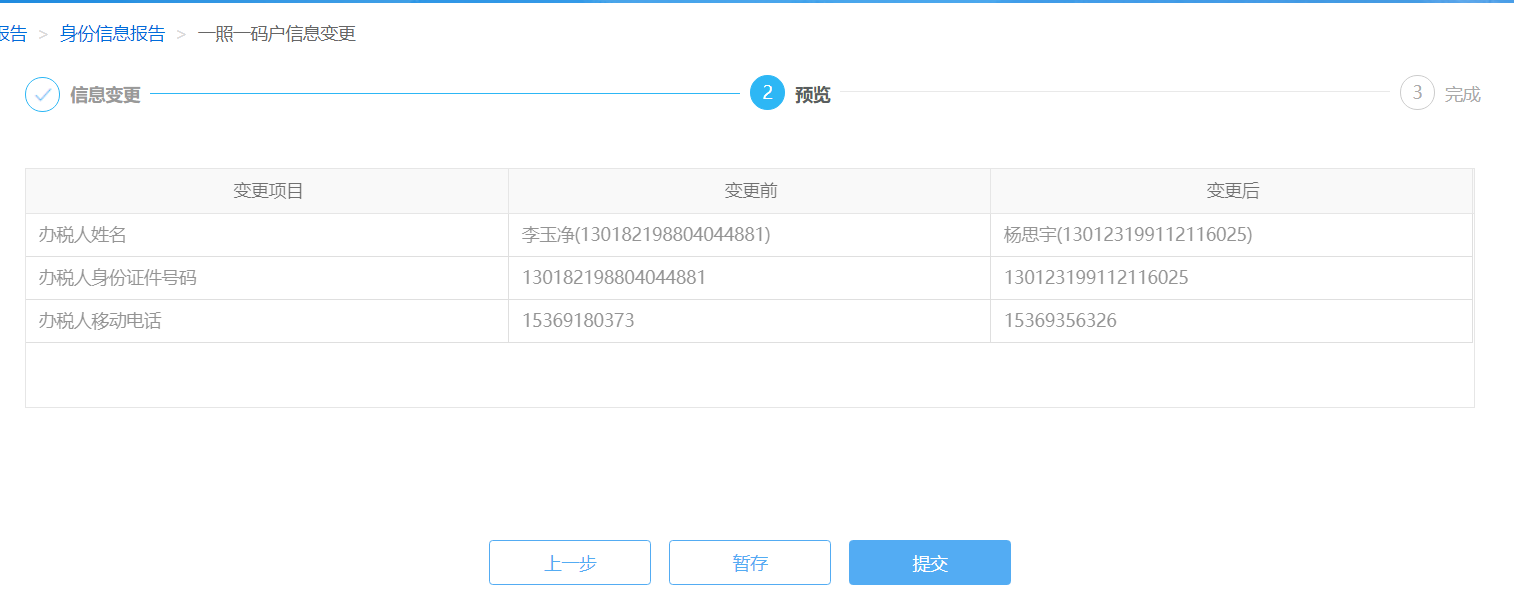Screen dimensions: 1514x597
Task: Select the 办税人身份证件号码 row label
Action: point(117,278)
